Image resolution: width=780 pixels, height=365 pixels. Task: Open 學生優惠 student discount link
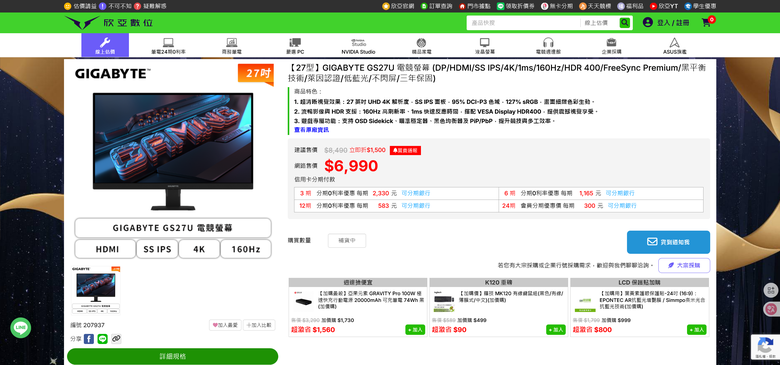pyautogui.click(x=700, y=6)
